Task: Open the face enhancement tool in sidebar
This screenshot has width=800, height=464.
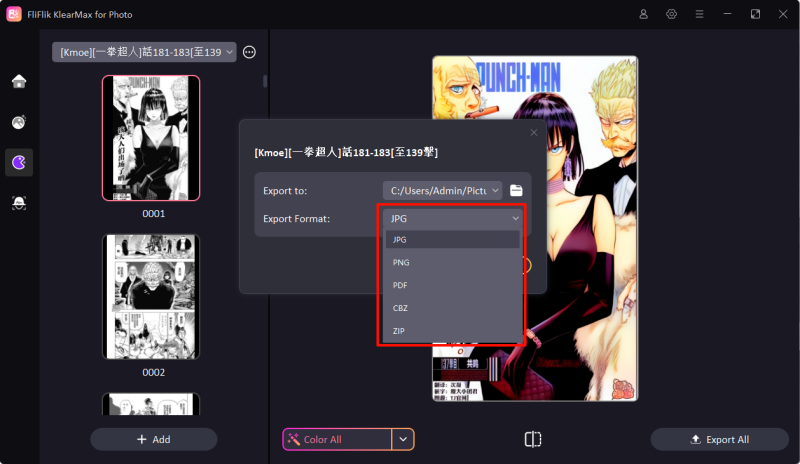Action: coord(19,203)
